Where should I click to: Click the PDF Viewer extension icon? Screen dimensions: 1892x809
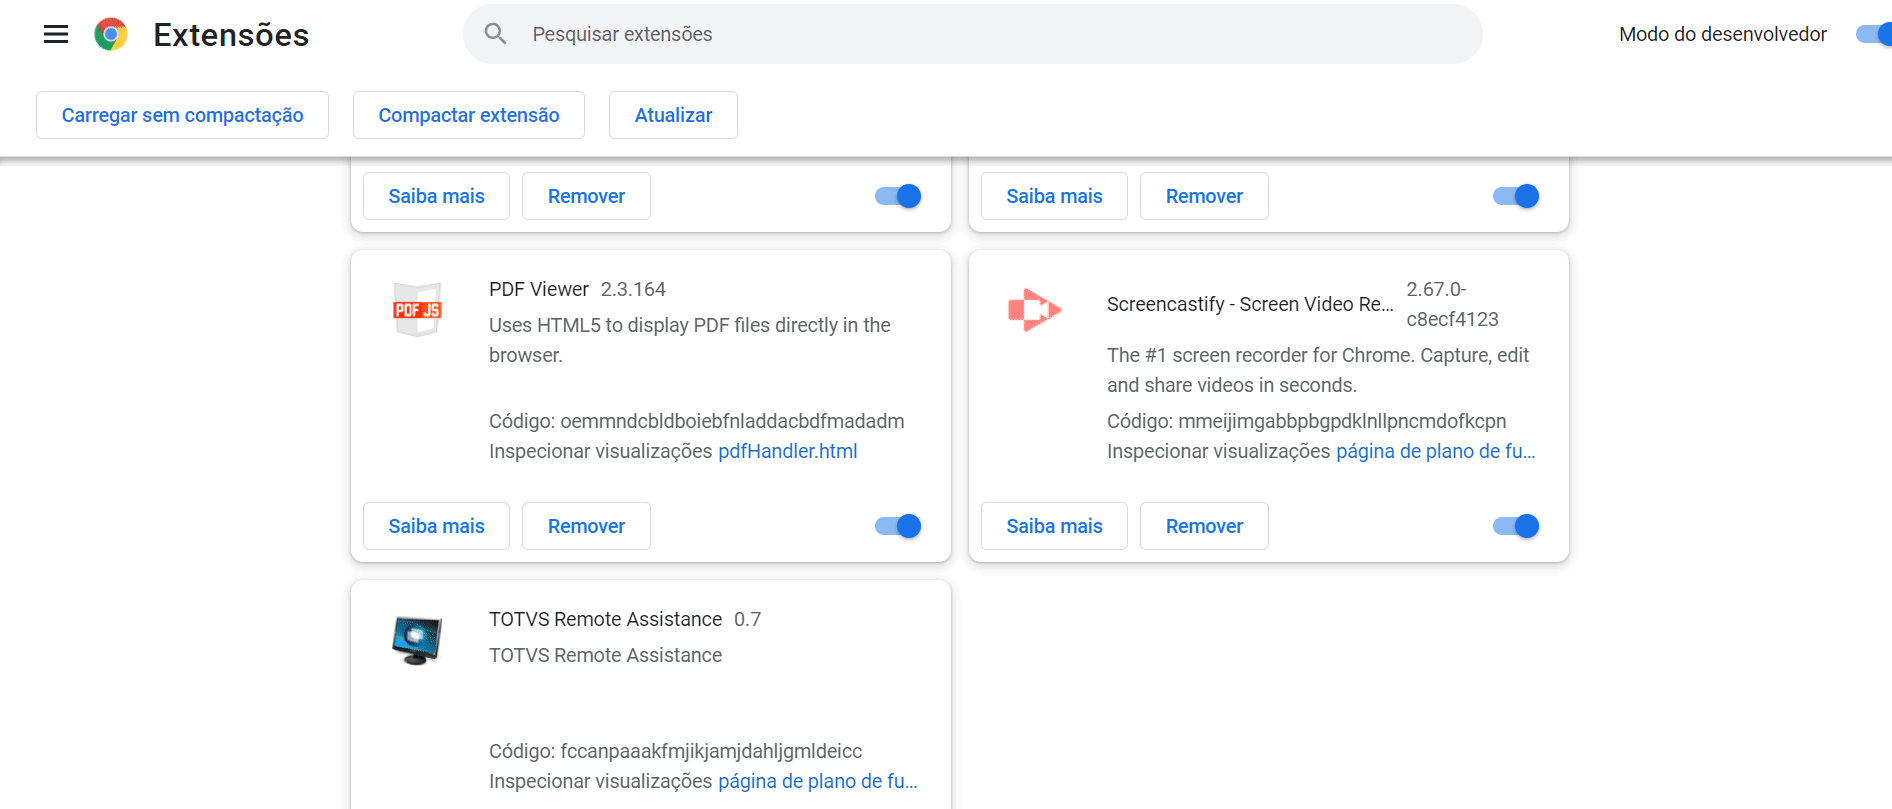(417, 309)
